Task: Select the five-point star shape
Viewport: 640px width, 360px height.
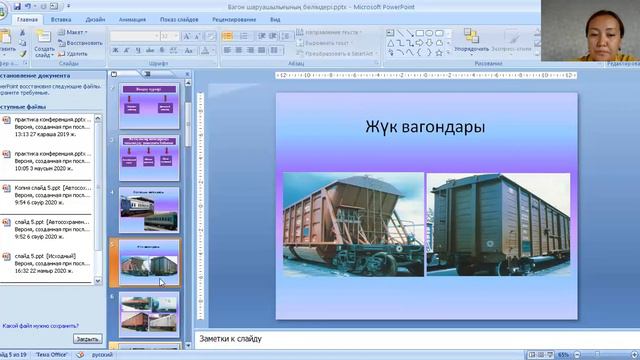Action: click(439, 53)
